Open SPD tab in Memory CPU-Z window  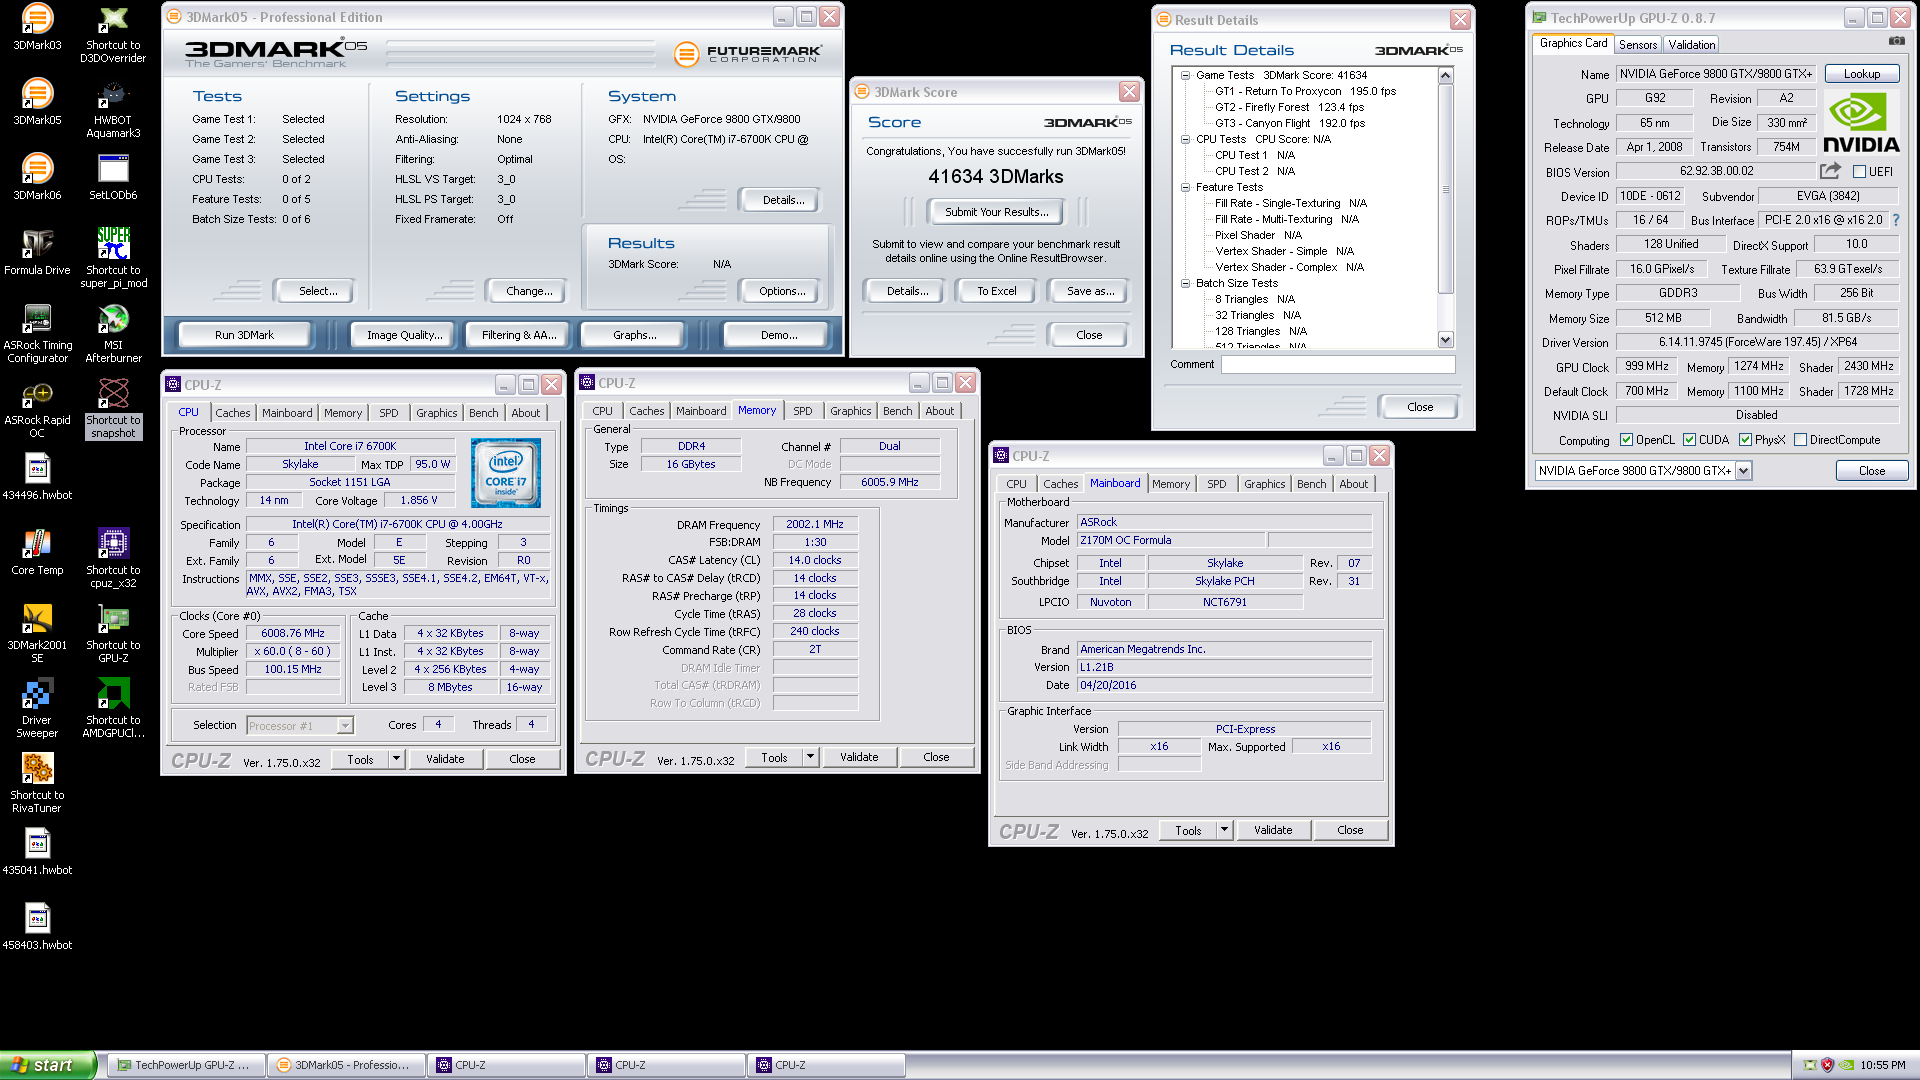(802, 411)
